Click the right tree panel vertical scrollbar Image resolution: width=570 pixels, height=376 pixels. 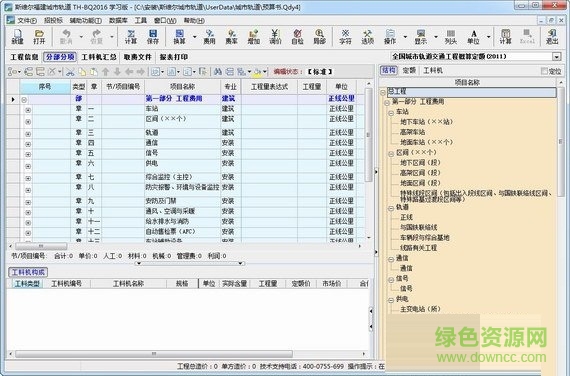pos(560,142)
